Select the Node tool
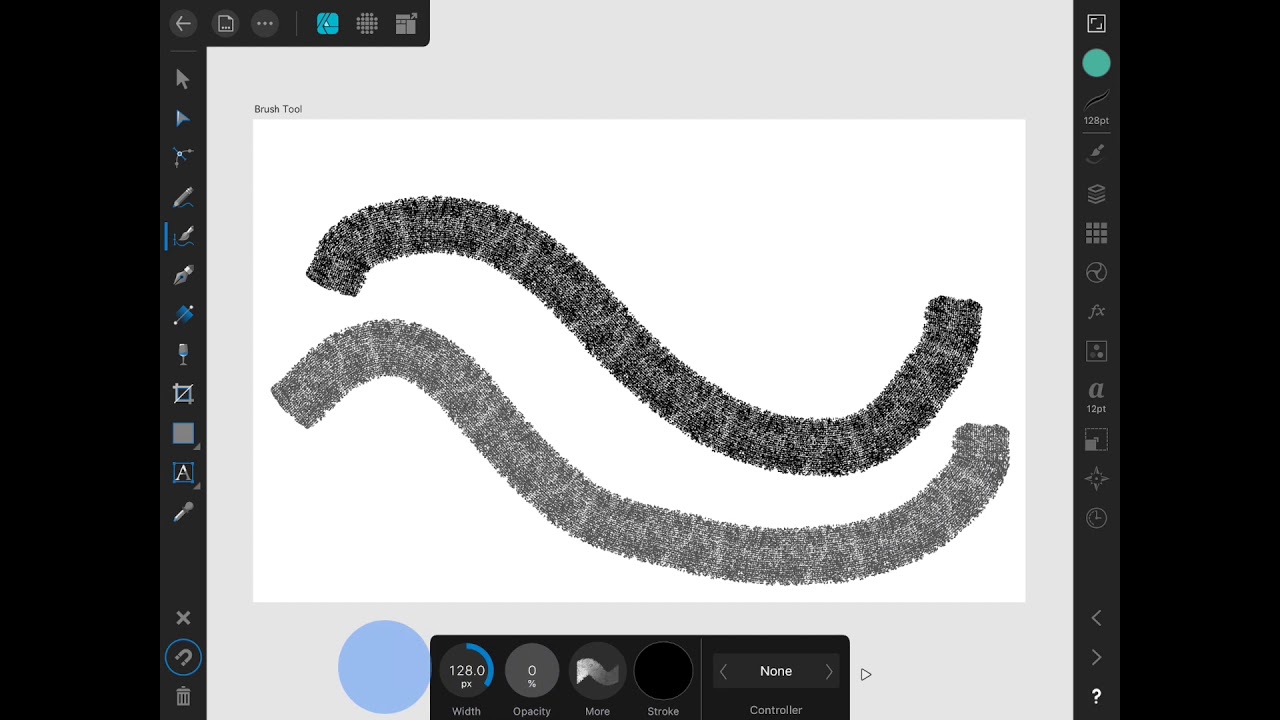1280x720 pixels. point(183,118)
